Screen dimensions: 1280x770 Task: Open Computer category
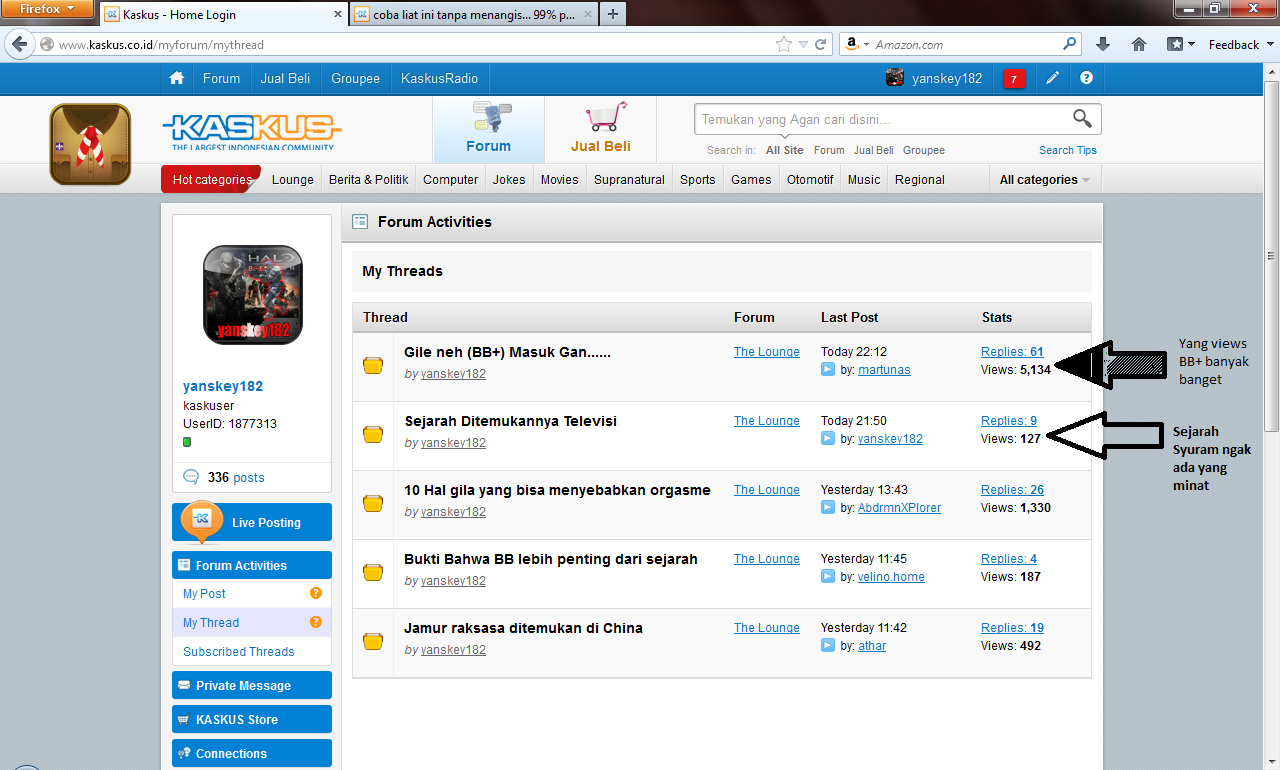(450, 180)
